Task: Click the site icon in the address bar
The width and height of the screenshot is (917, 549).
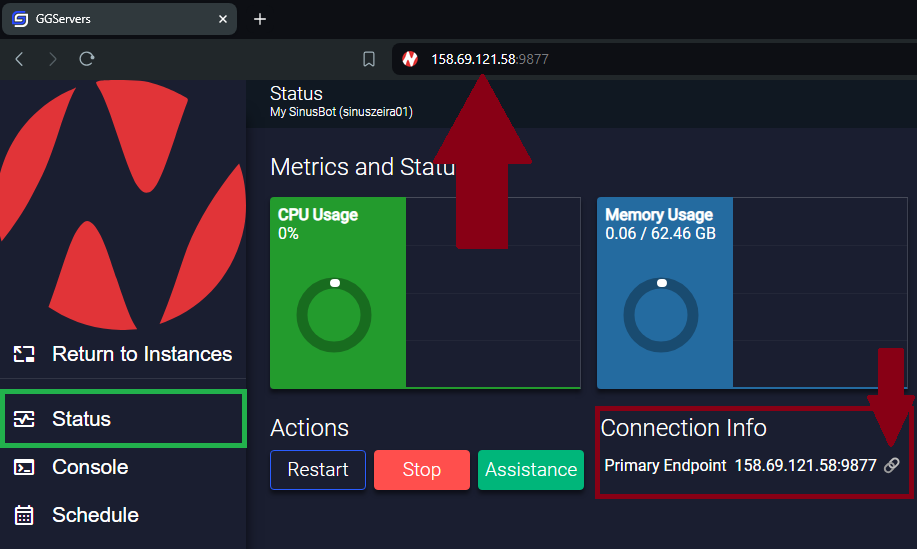Action: [409, 60]
